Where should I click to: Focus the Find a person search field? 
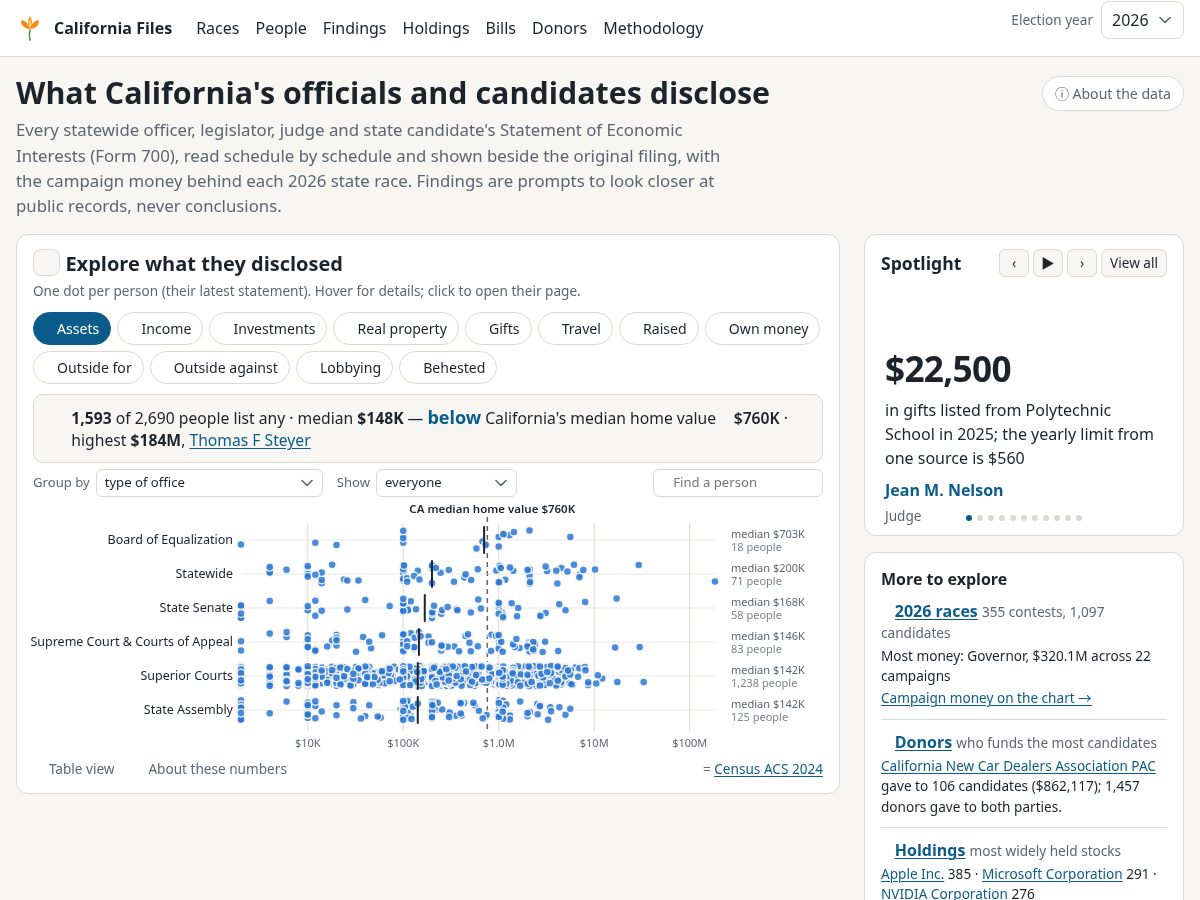pyautogui.click(x=738, y=482)
